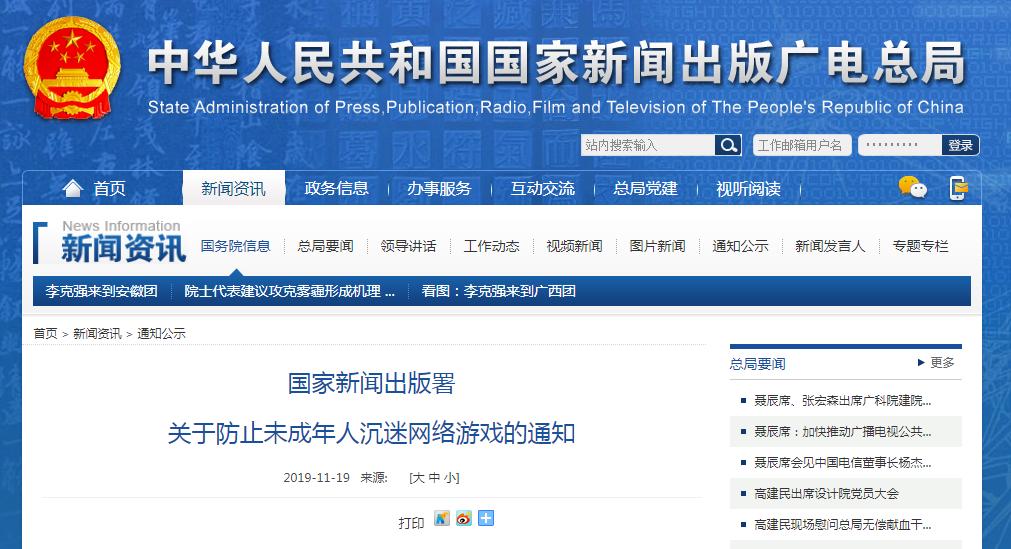Select the 新闻发言人 sub-menu item

tap(830, 246)
